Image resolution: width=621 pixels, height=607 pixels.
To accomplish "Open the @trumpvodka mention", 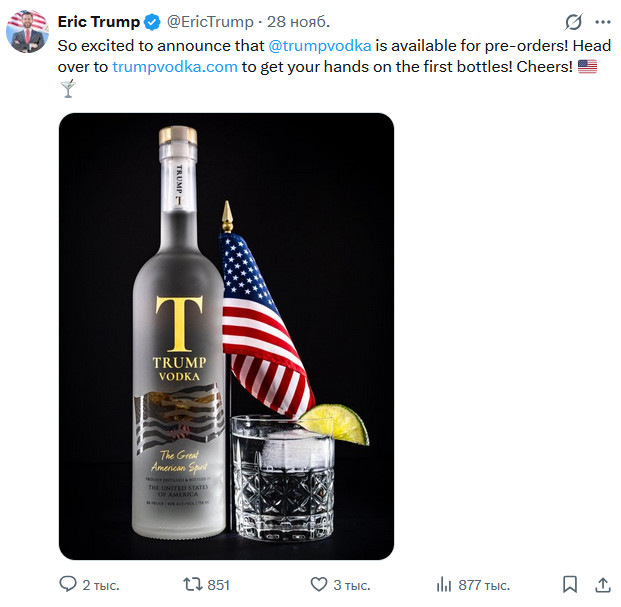I will pos(320,45).
